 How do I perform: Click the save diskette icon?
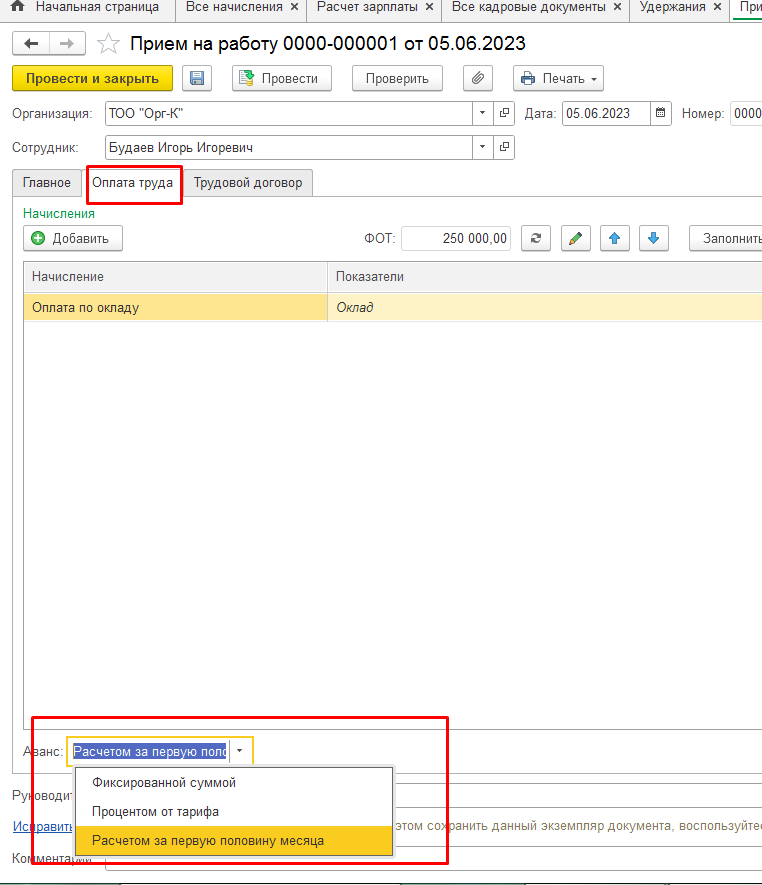(x=197, y=78)
